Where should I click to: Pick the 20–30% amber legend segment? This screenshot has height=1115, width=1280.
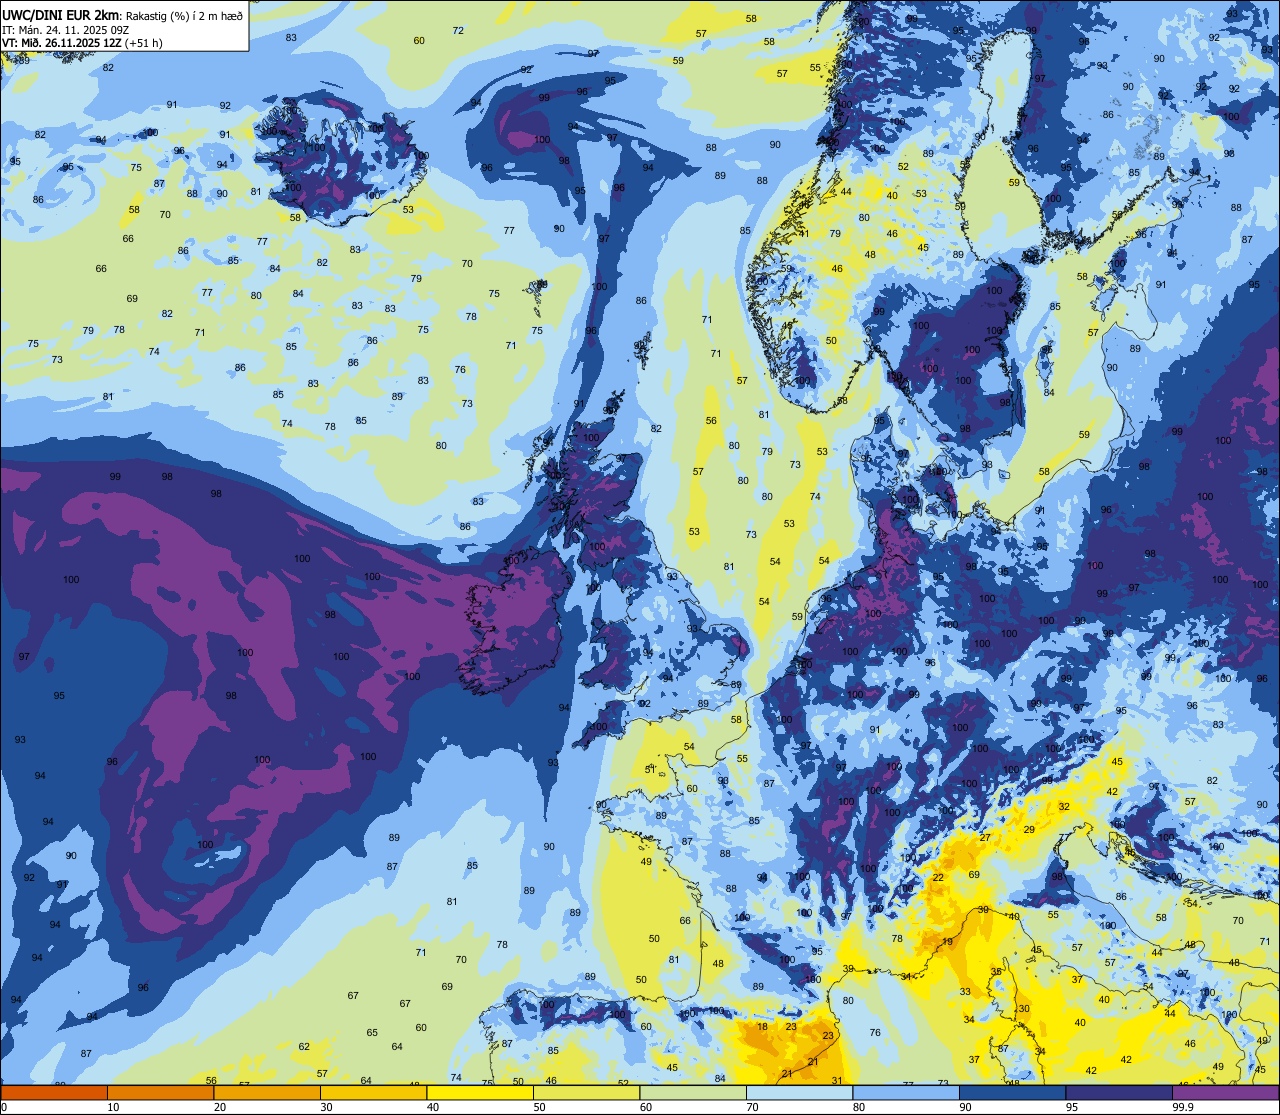click(267, 1092)
